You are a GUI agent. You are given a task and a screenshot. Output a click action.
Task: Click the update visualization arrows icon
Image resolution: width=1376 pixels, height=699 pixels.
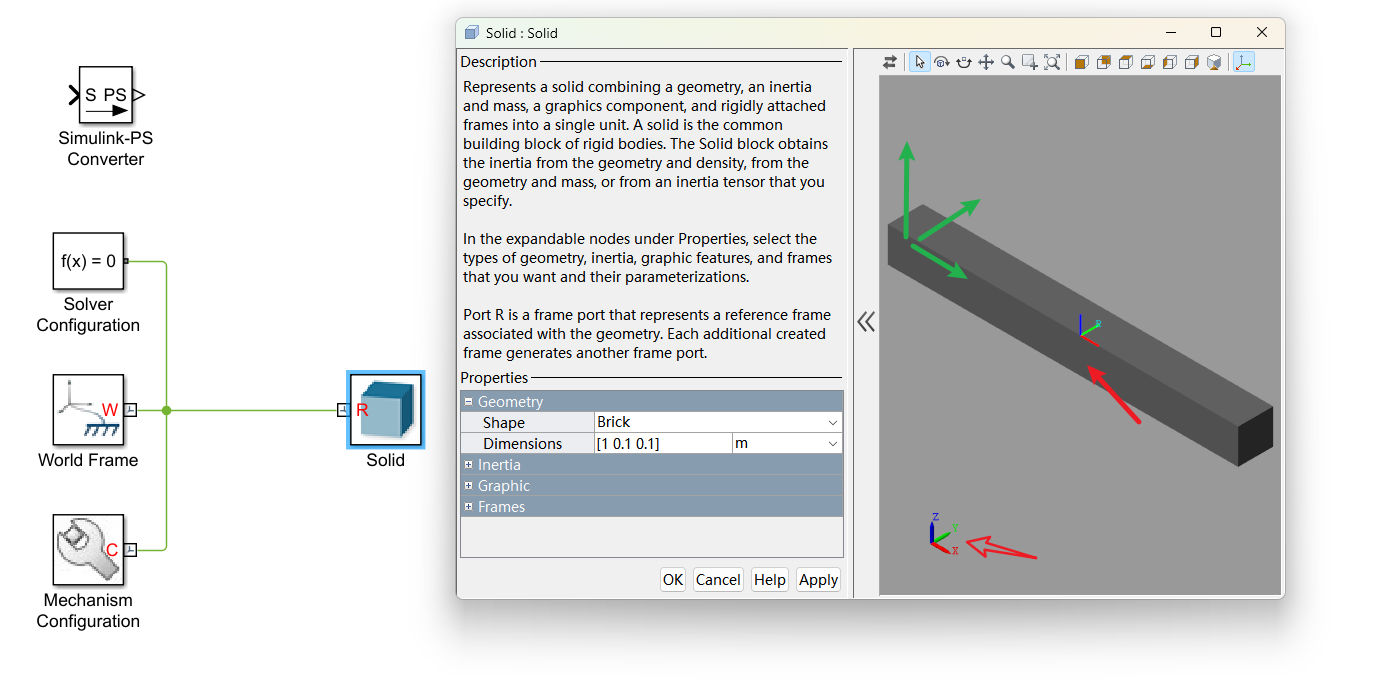click(x=890, y=62)
